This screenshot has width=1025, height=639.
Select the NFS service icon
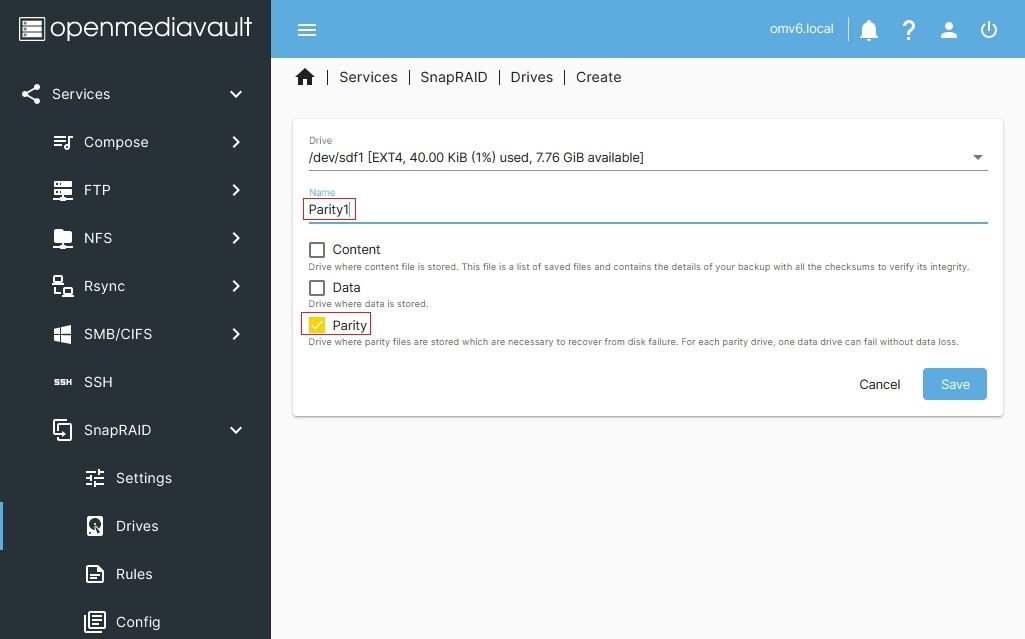coord(62,238)
